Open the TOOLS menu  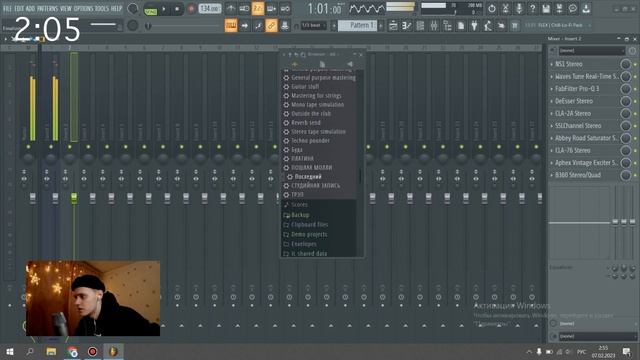pyautogui.click(x=102, y=8)
